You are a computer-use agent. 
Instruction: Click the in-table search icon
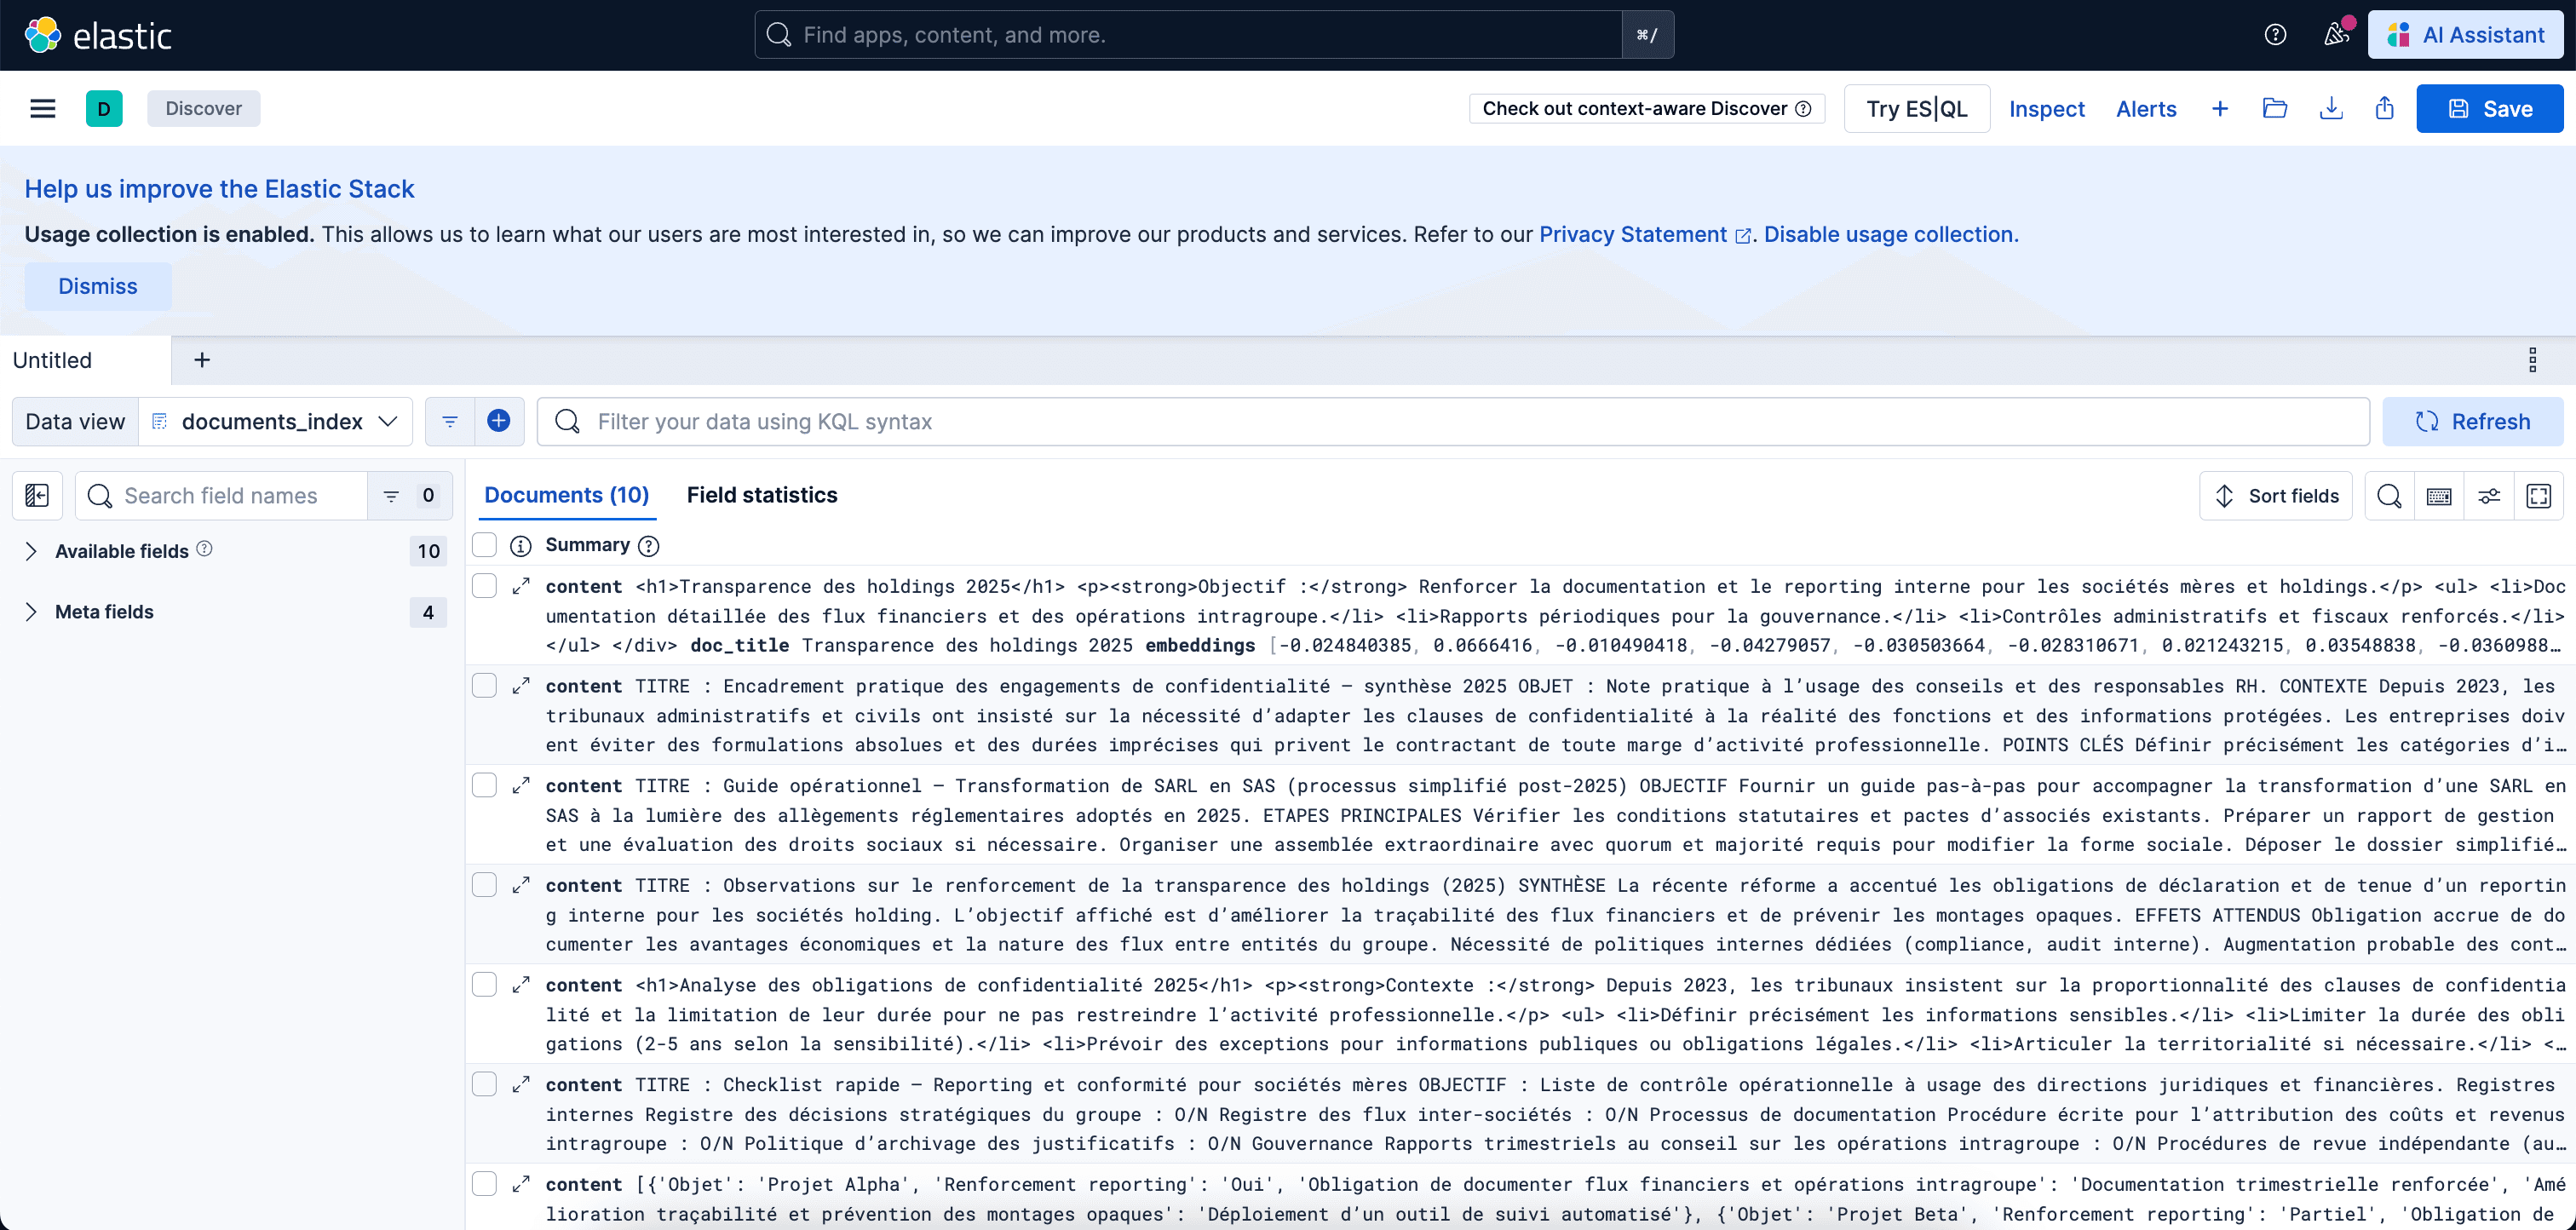2389,496
